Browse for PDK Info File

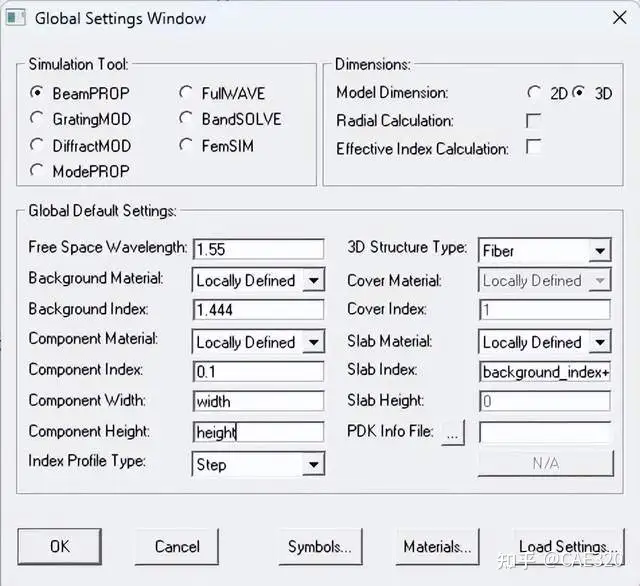coord(453,433)
